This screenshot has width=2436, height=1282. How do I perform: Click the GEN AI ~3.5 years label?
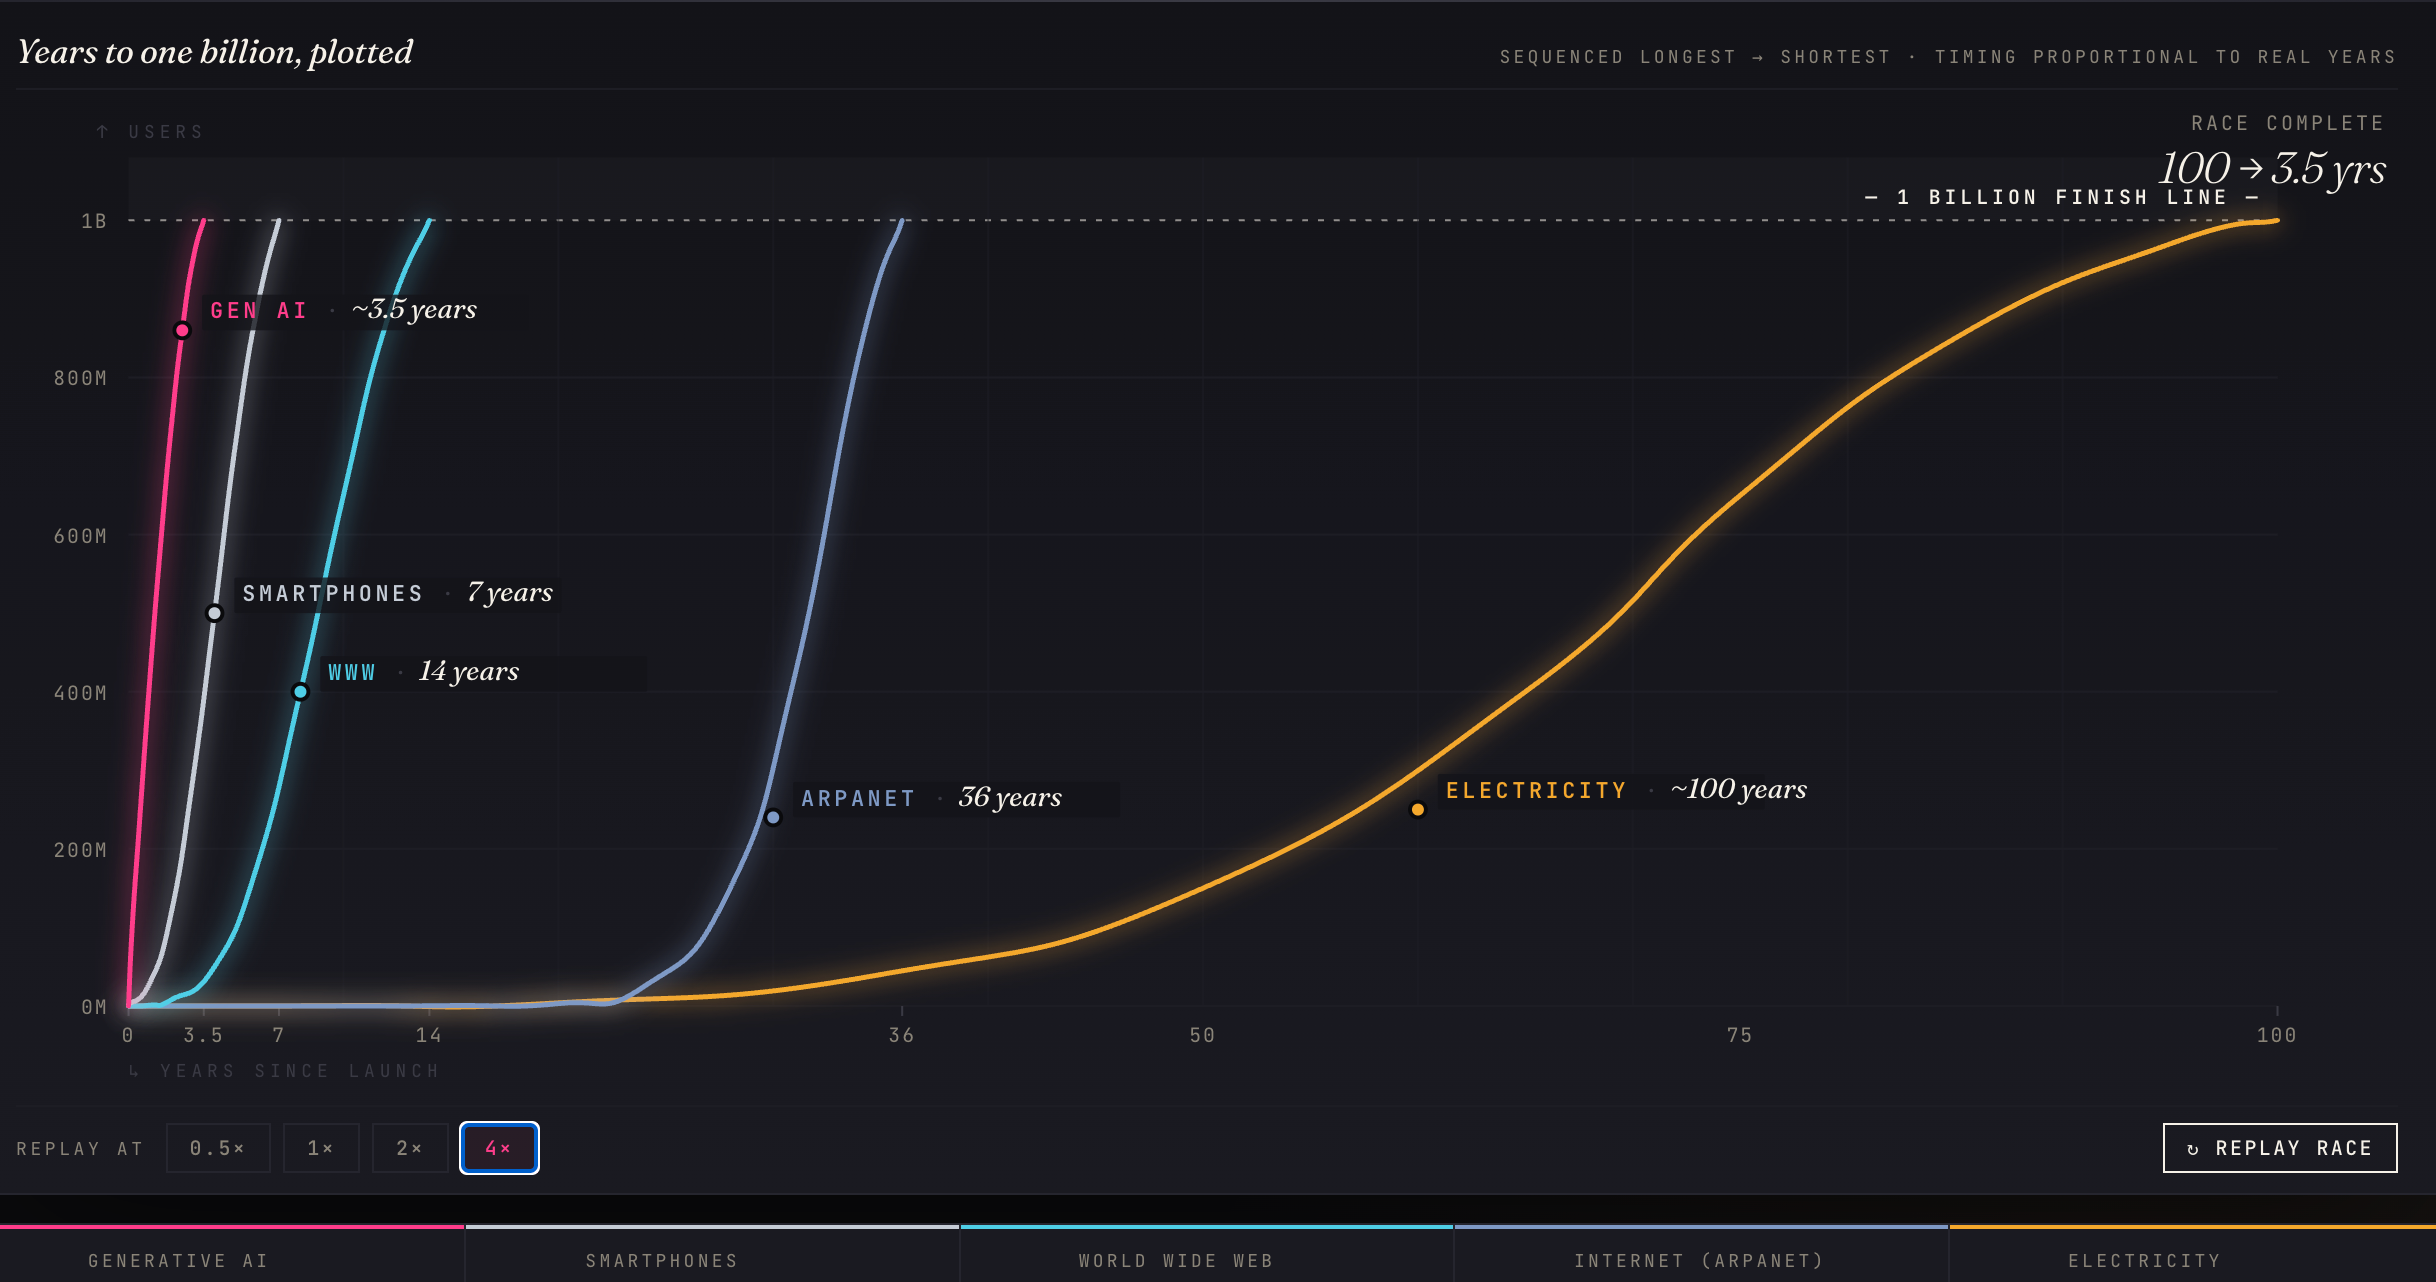tap(343, 310)
